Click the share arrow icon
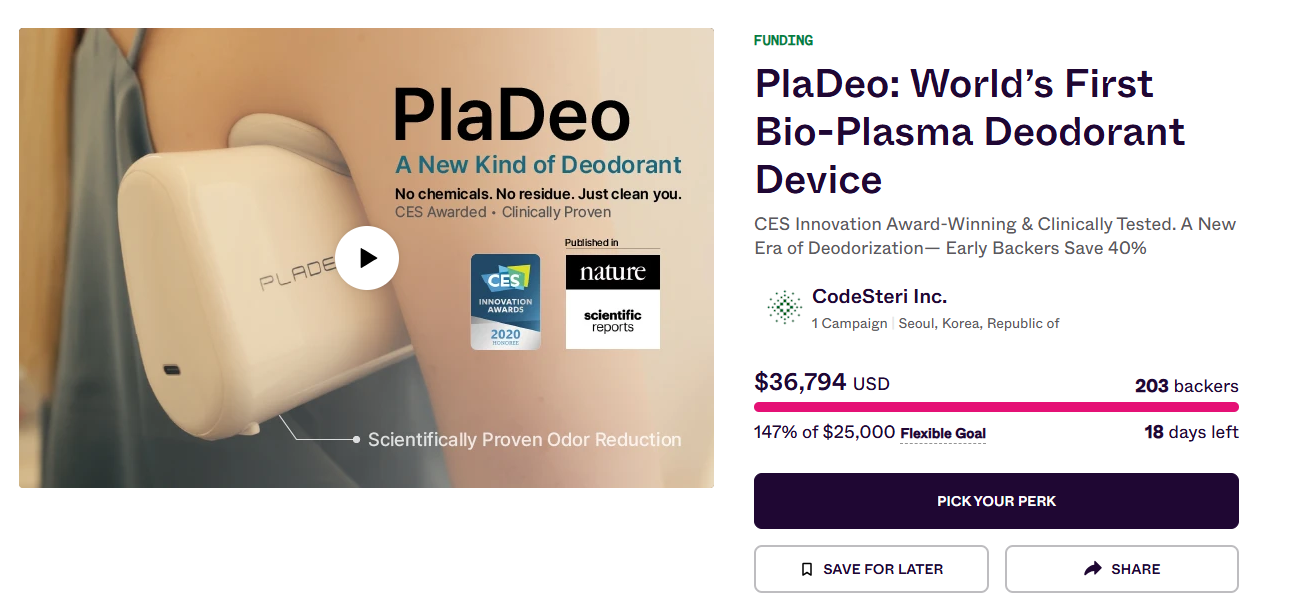This screenshot has height=608, width=1290. (1093, 569)
